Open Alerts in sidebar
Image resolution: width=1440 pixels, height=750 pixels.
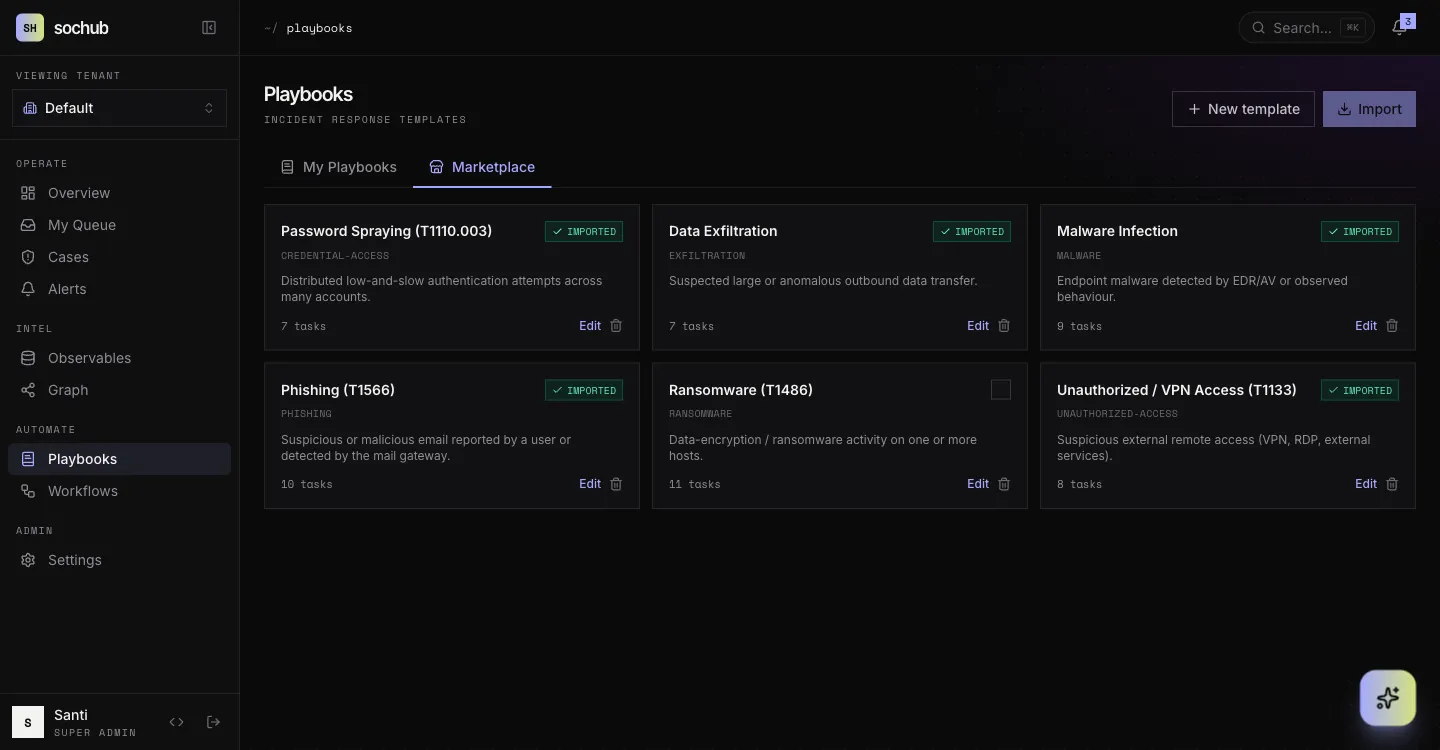[119, 289]
